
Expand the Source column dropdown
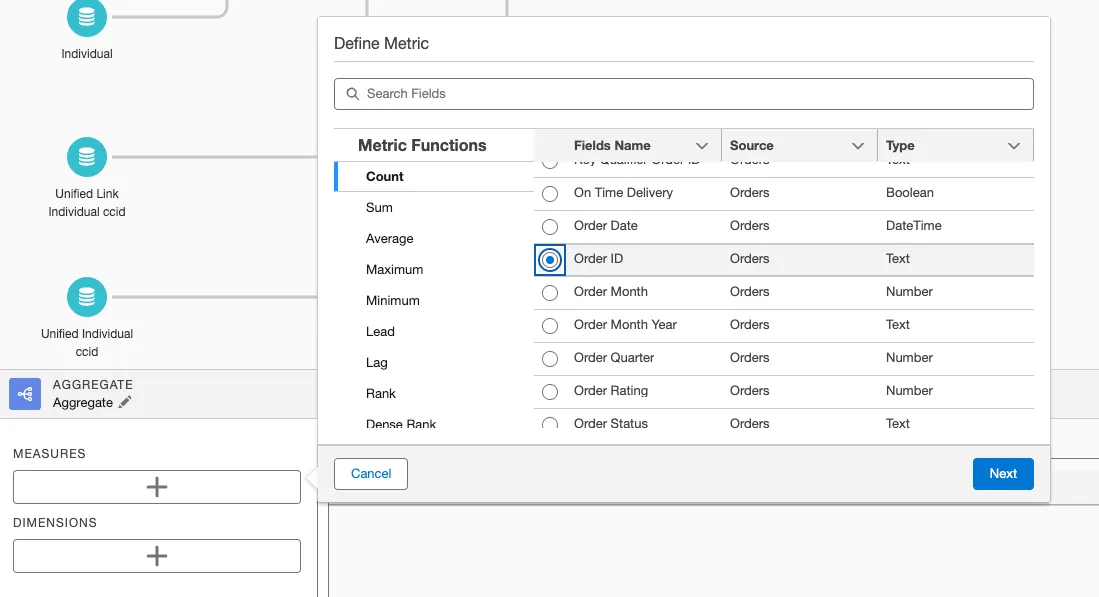tap(857, 146)
